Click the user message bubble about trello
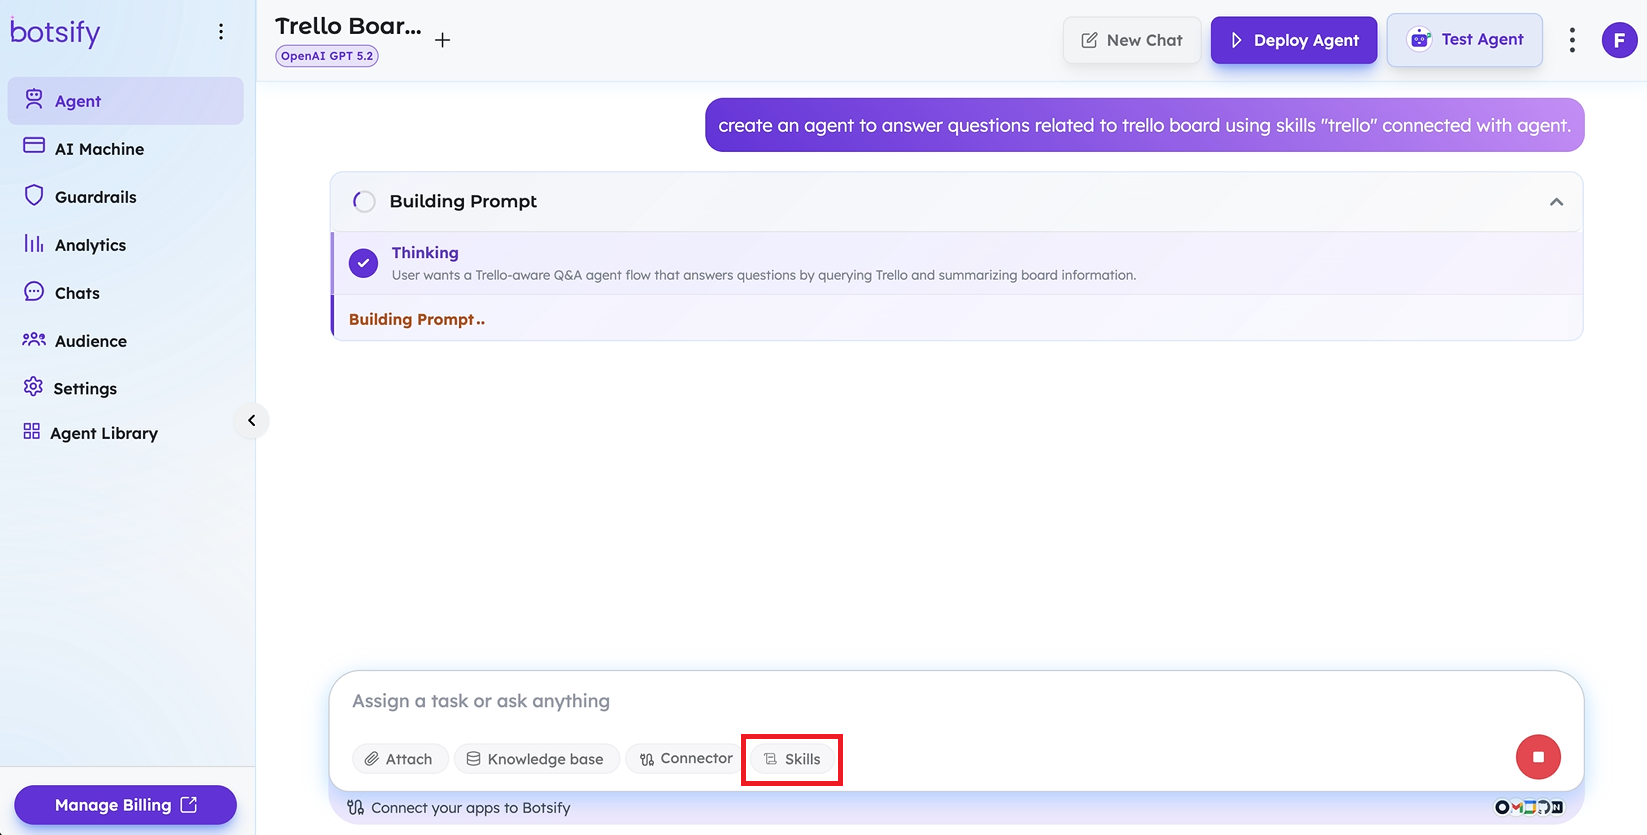 1144,125
